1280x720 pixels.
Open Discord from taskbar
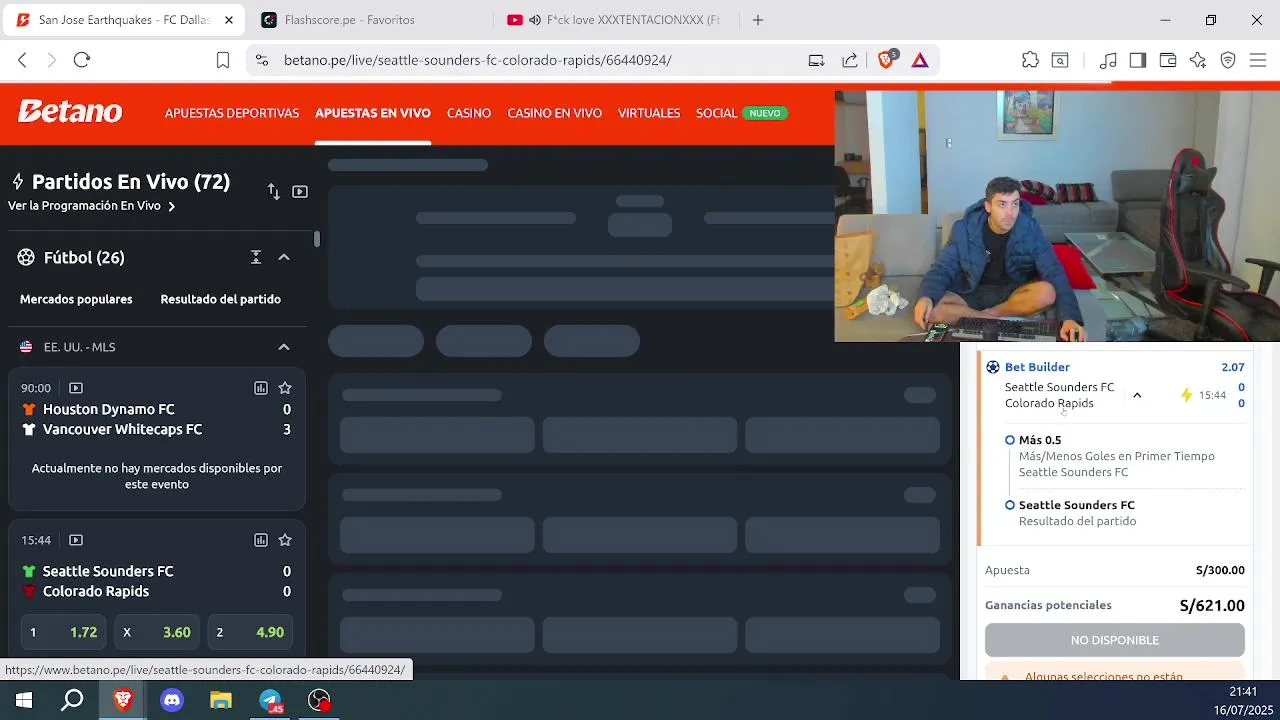coord(172,700)
